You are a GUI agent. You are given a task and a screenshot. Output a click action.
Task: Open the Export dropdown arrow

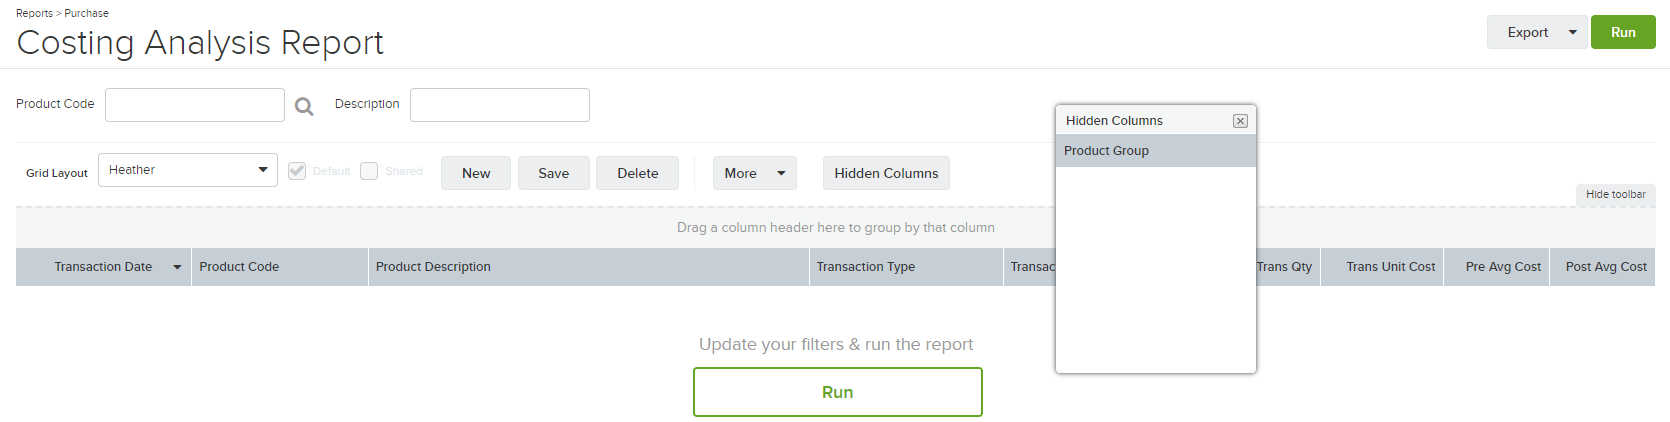coord(1573,32)
